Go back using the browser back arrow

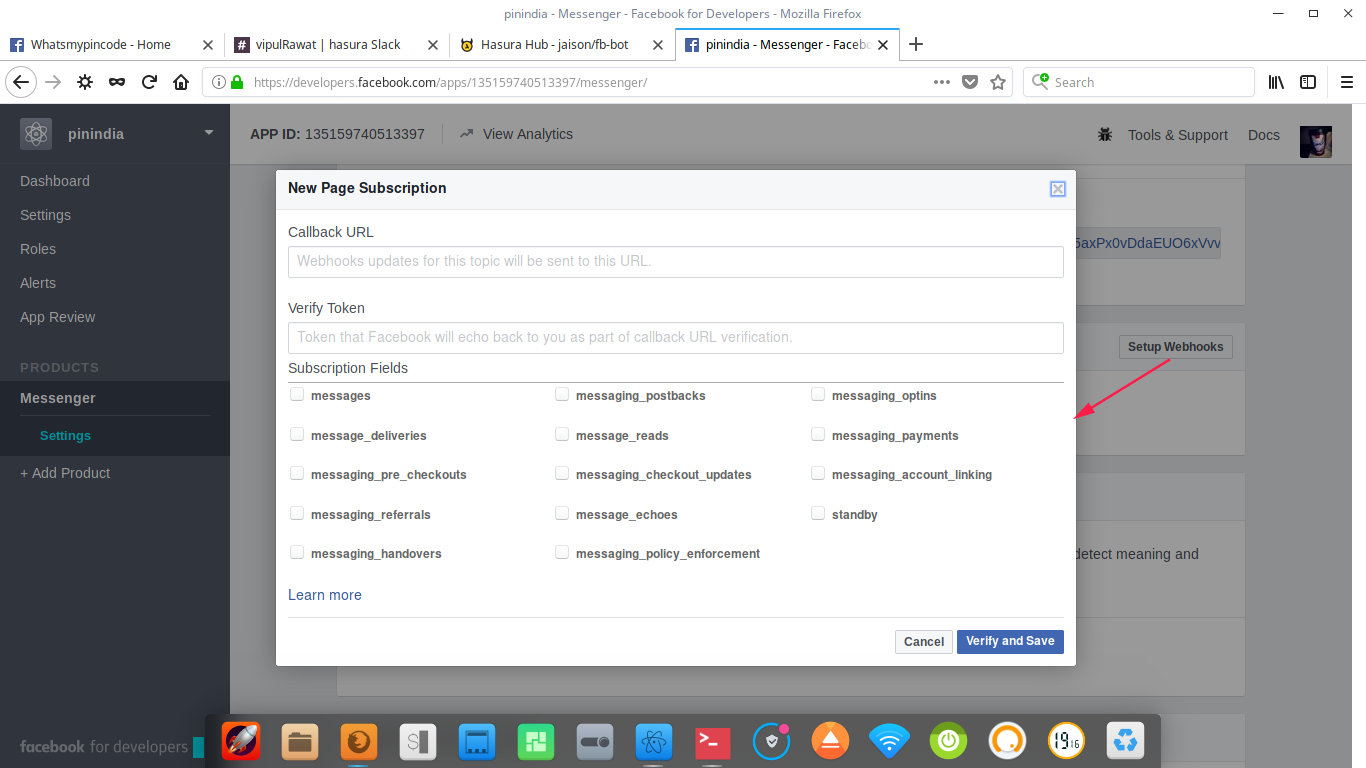(x=21, y=82)
